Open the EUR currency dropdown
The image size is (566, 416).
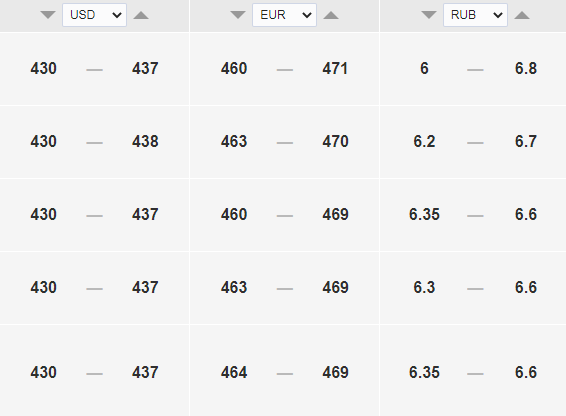(284, 15)
